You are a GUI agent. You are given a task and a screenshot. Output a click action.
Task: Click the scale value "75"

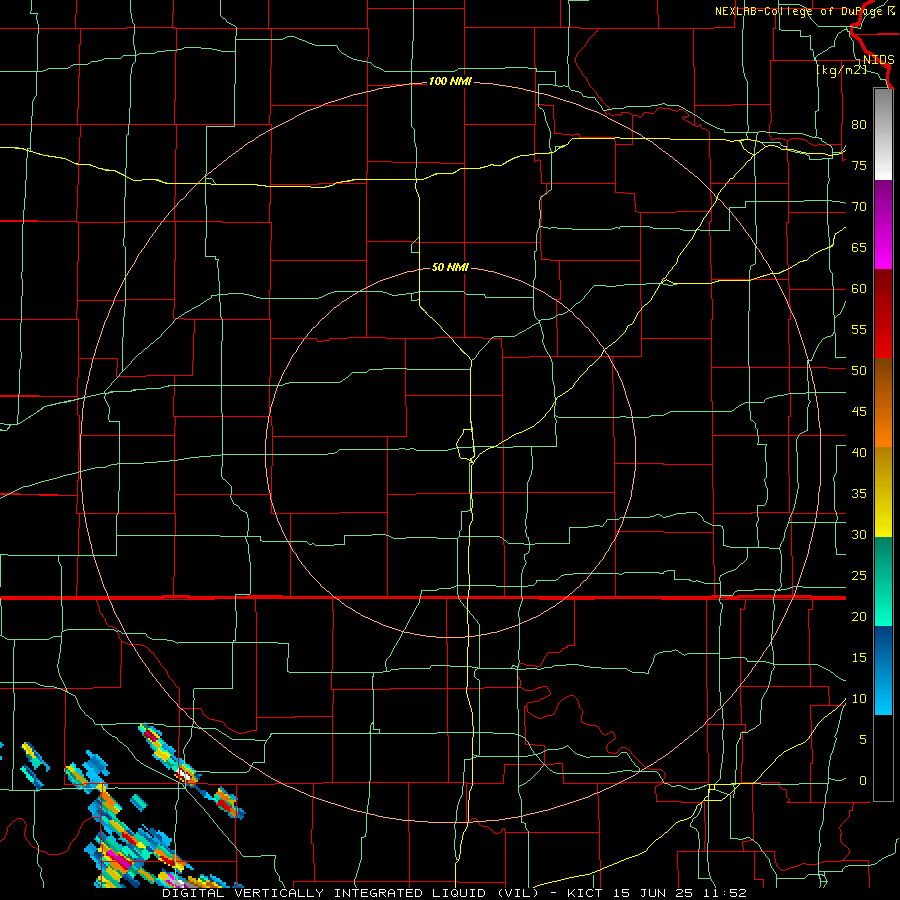859,165
